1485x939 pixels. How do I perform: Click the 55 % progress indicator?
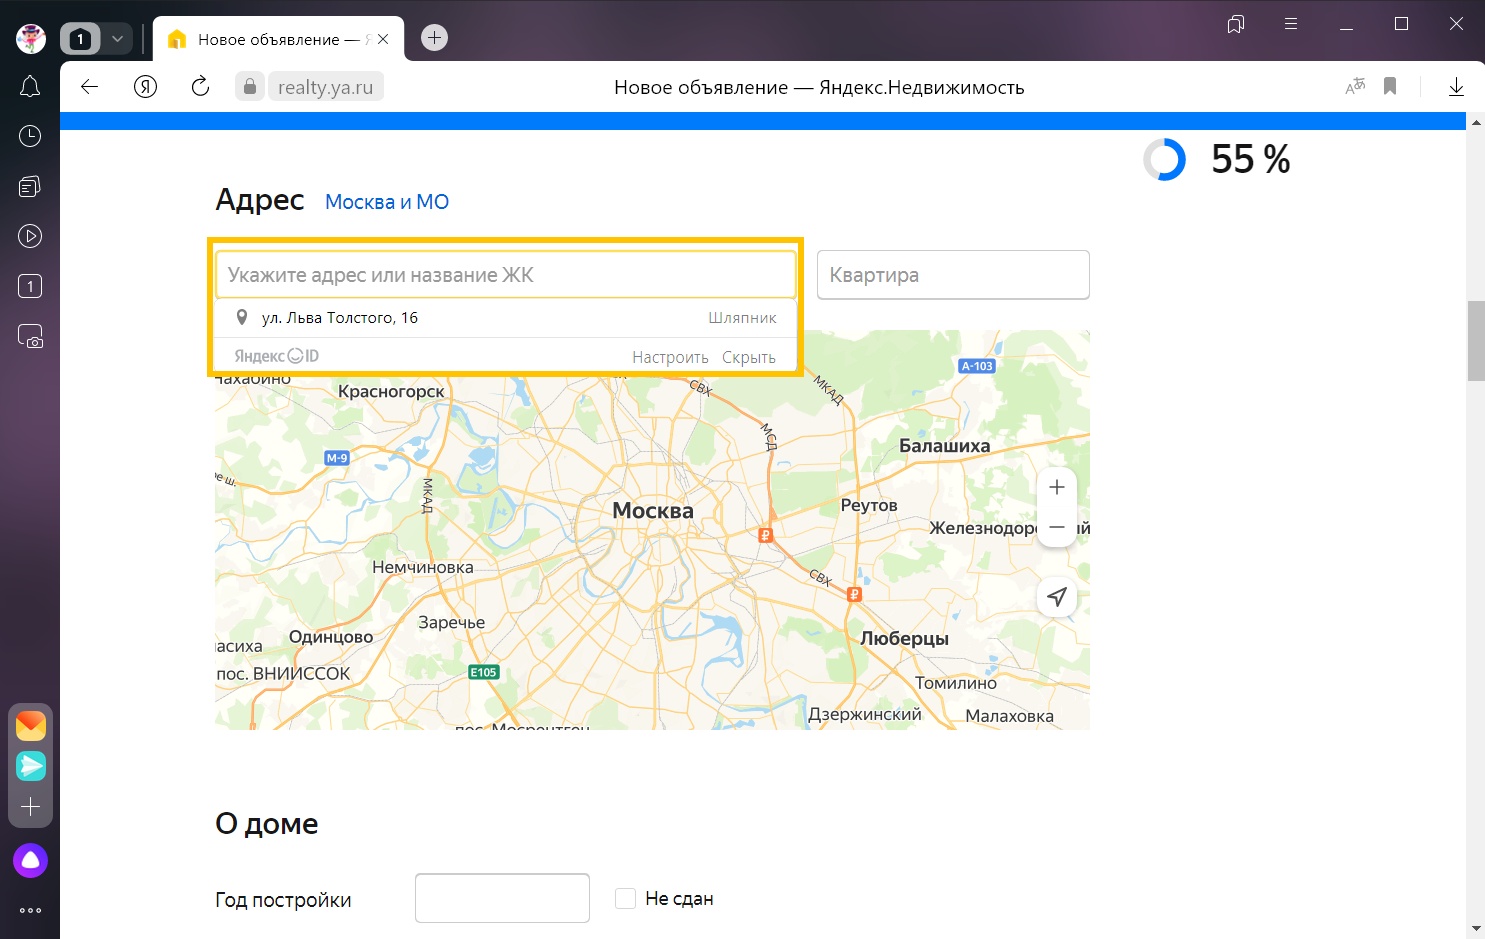click(x=1217, y=159)
